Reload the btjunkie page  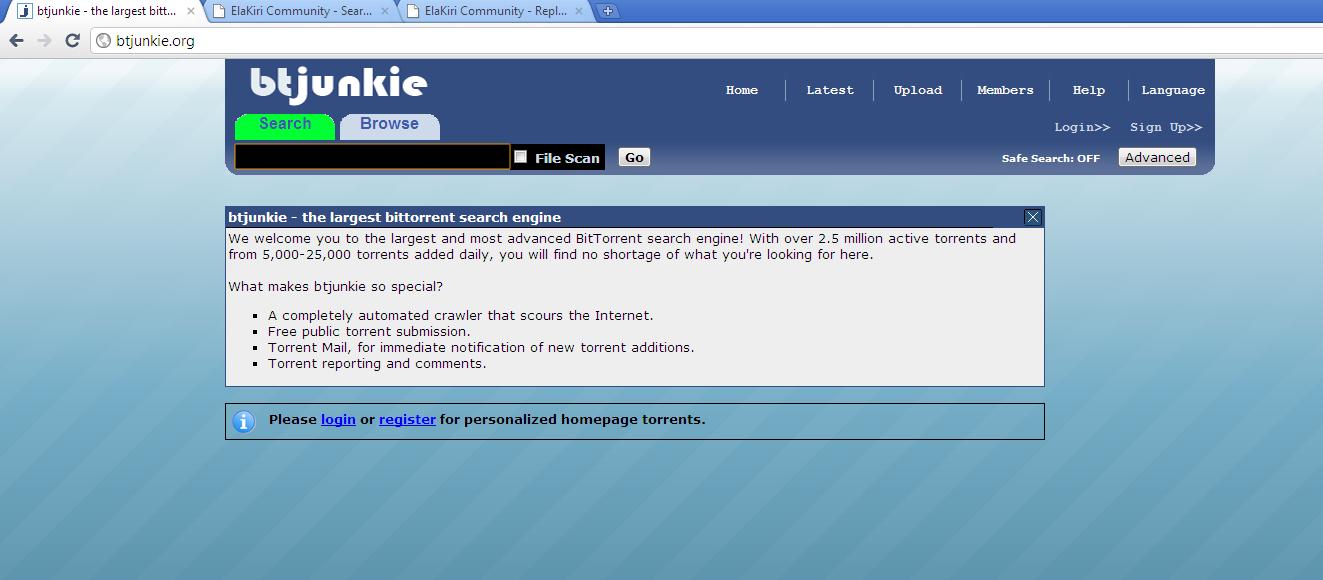tap(72, 41)
